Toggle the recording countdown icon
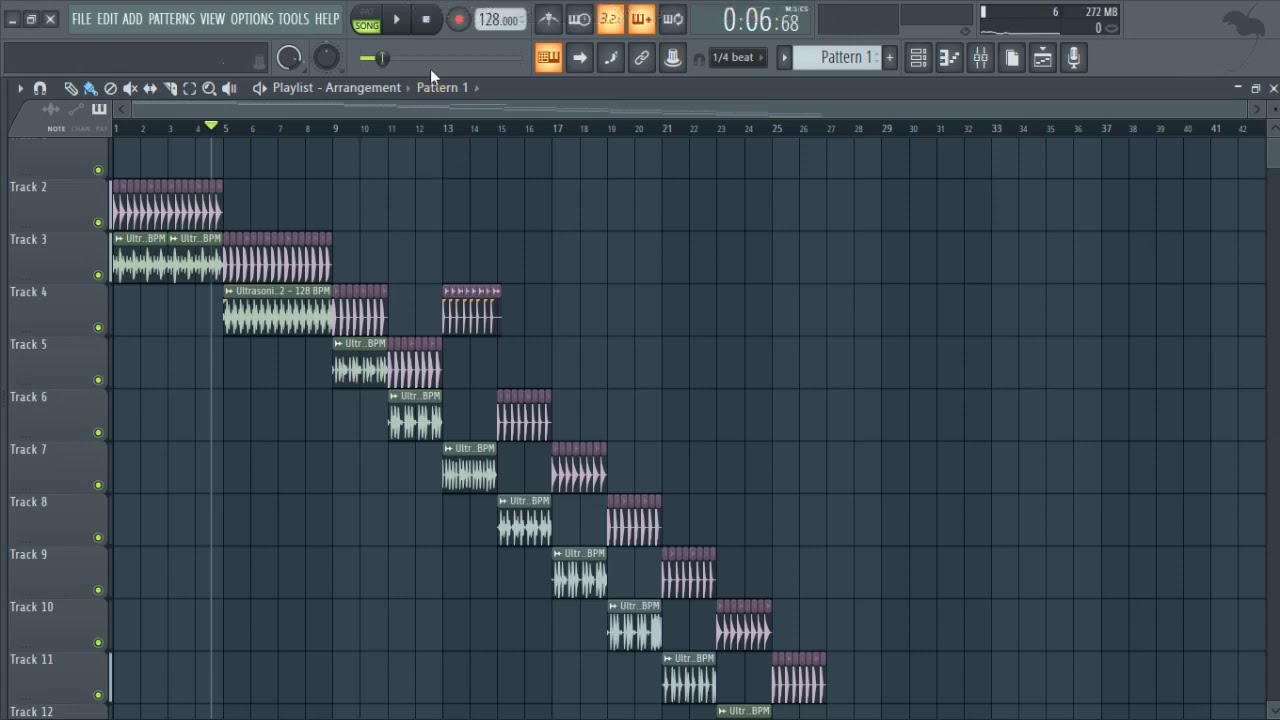The image size is (1280, 720). click(x=610, y=19)
